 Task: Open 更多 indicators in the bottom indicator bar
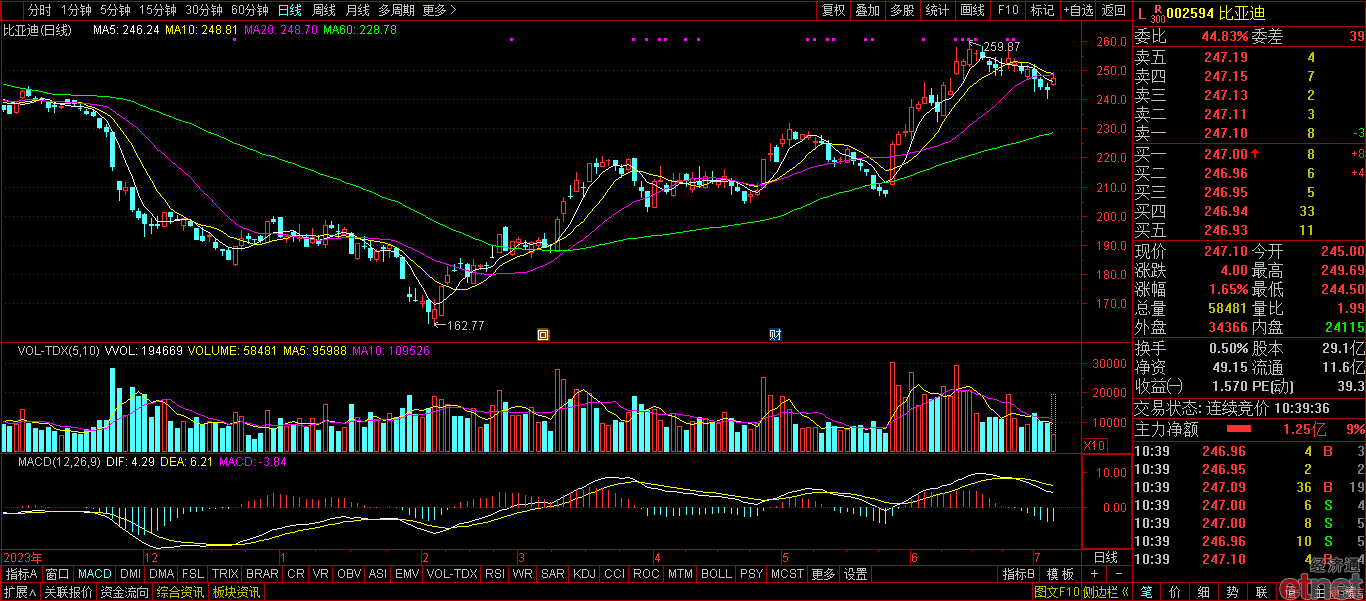click(x=823, y=574)
